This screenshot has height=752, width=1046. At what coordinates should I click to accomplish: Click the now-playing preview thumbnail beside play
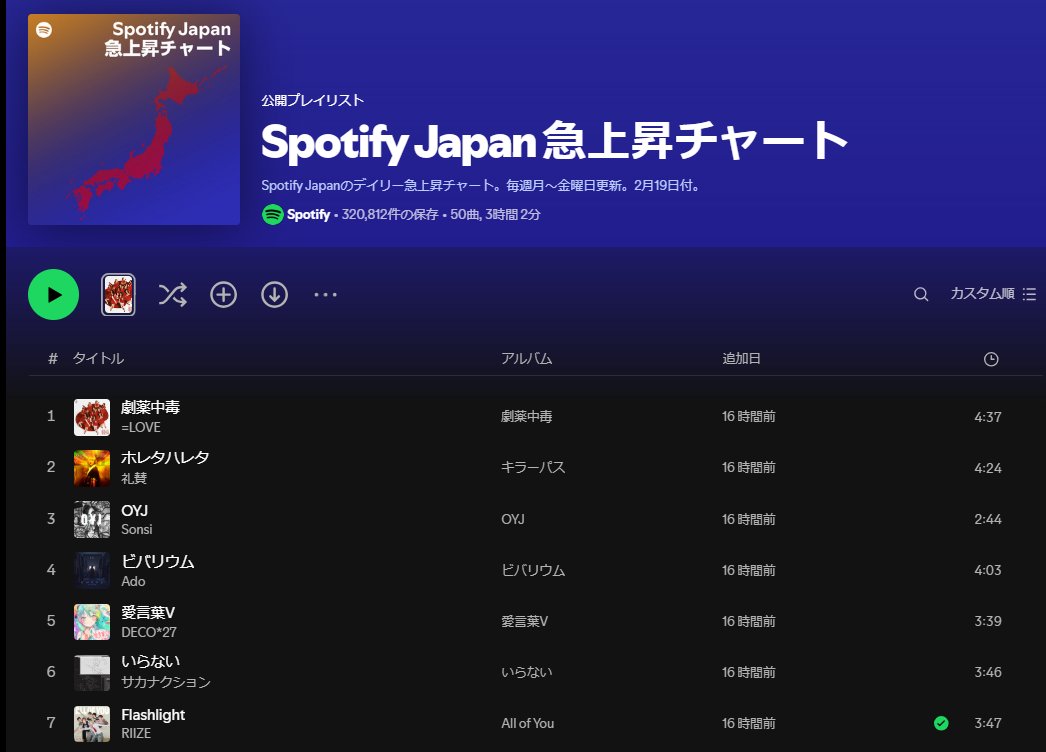tap(118, 294)
